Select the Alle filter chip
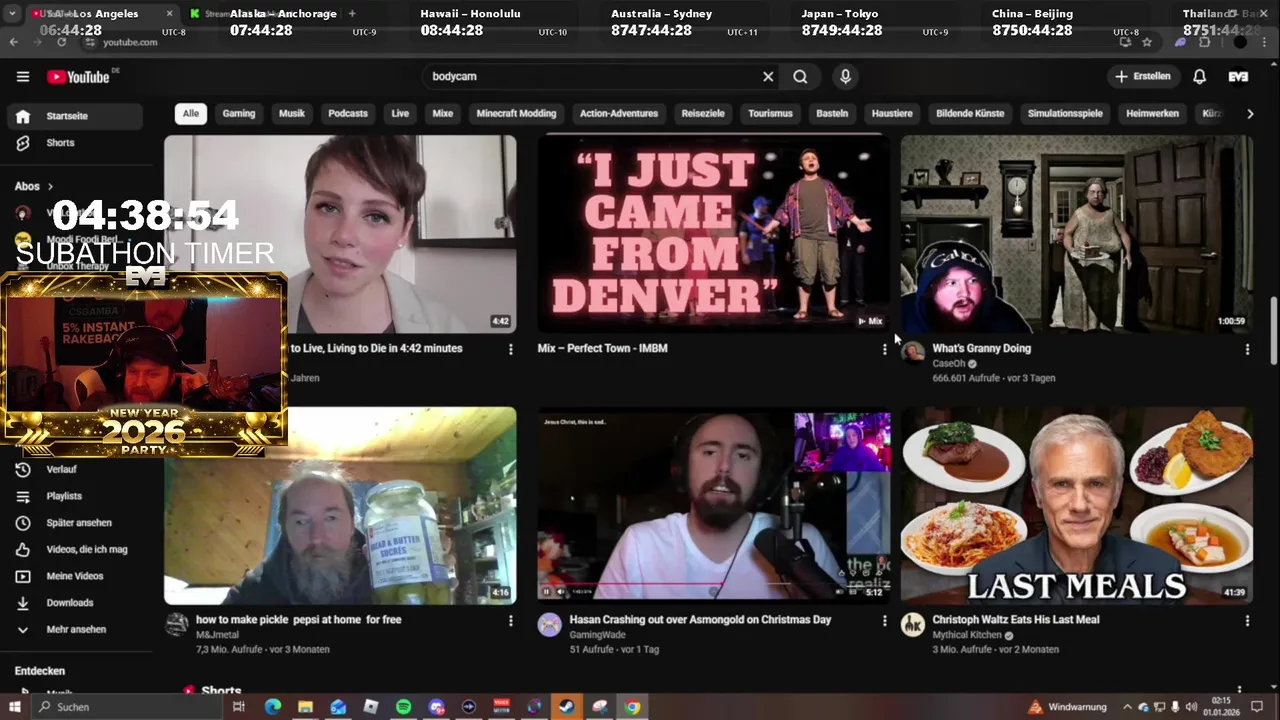The width and height of the screenshot is (1280, 720). click(191, 114)
